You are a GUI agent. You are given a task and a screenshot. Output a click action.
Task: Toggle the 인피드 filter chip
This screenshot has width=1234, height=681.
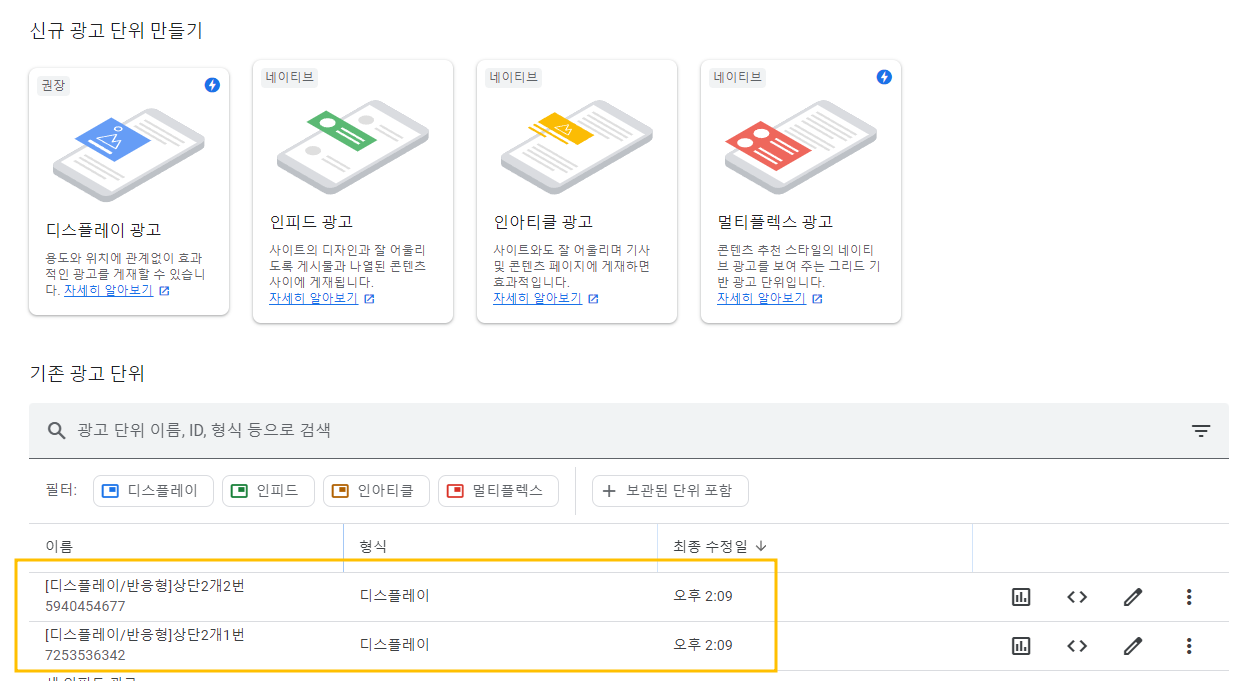coord(268,490)
